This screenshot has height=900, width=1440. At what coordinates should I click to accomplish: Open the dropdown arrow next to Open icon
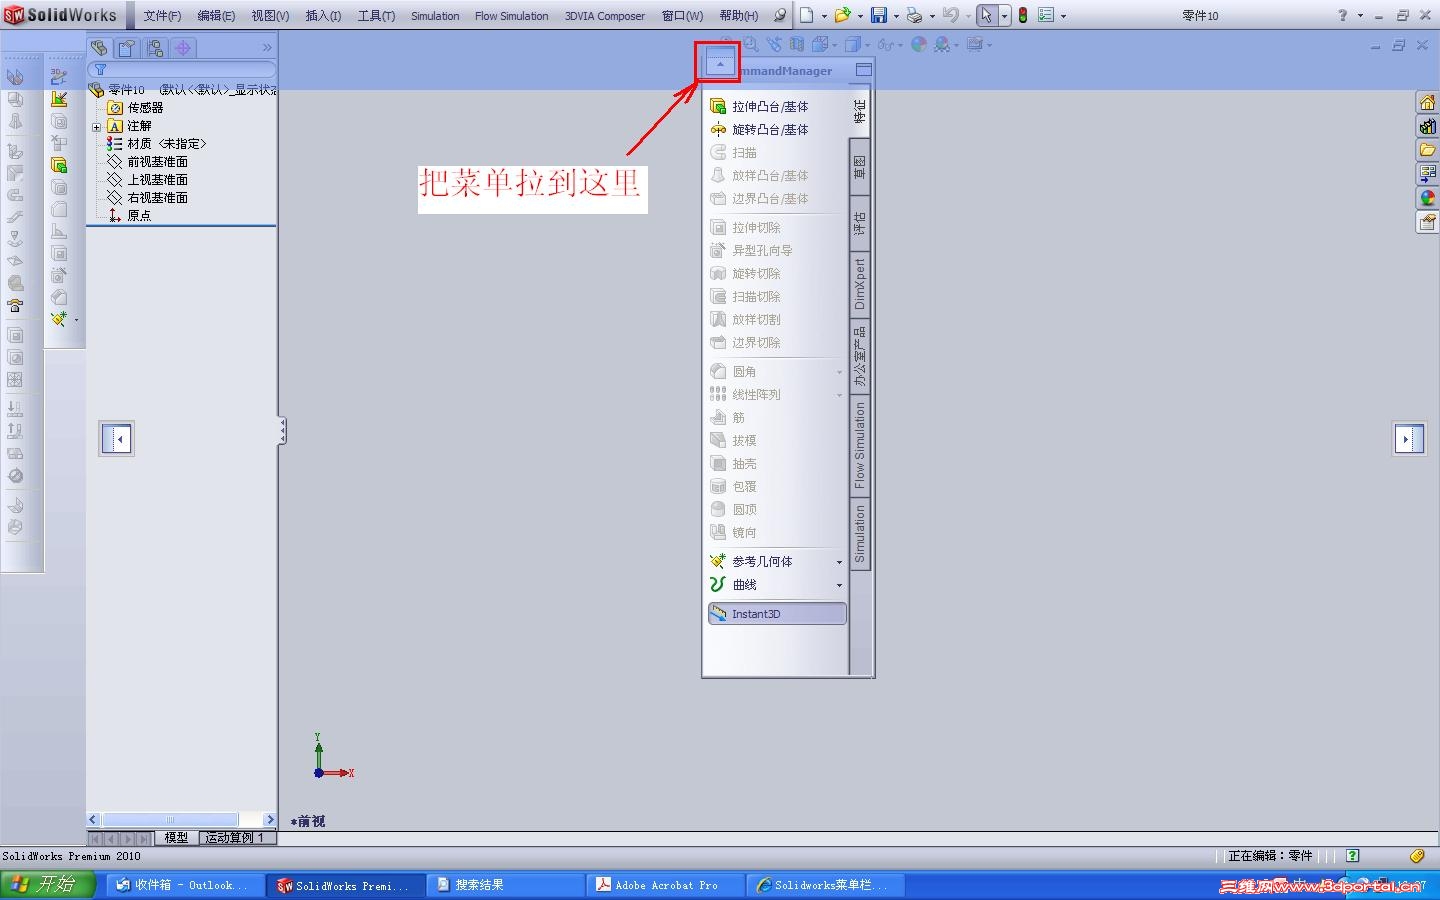point(860,16)
